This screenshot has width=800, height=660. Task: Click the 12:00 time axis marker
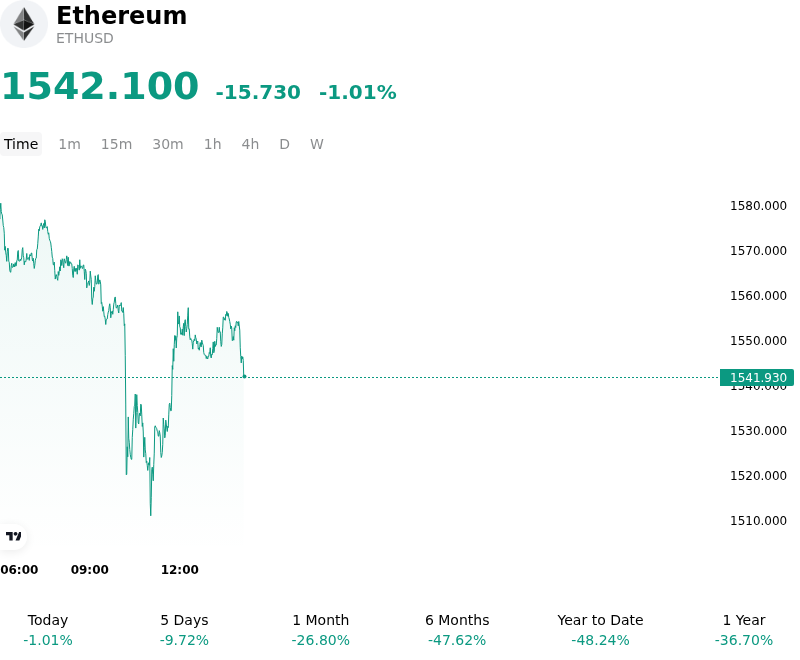(180, 570)
